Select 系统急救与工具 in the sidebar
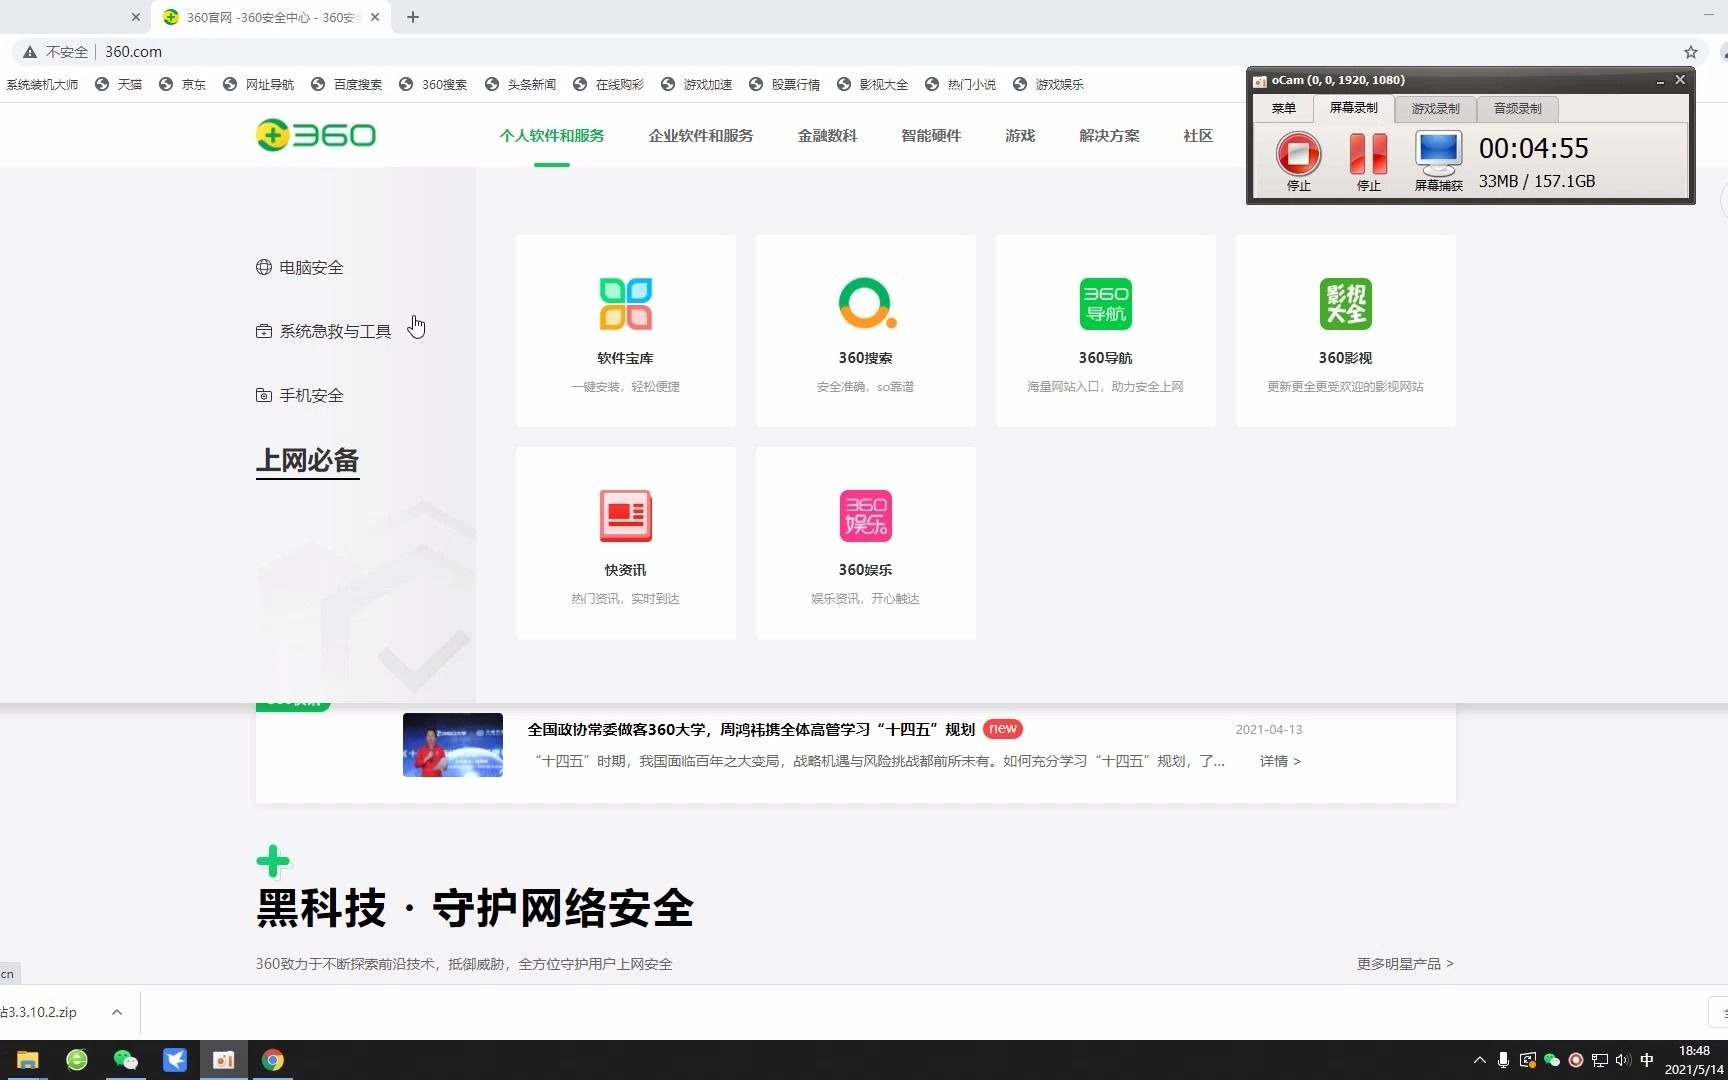Screen dimensions: 1728x1080 (324, 332)
